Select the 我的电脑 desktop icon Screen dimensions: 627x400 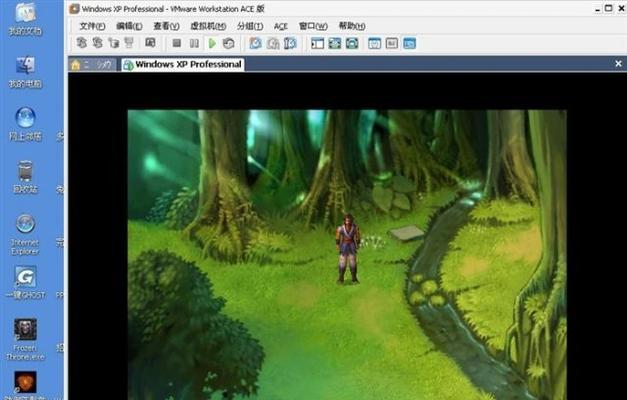25,72
